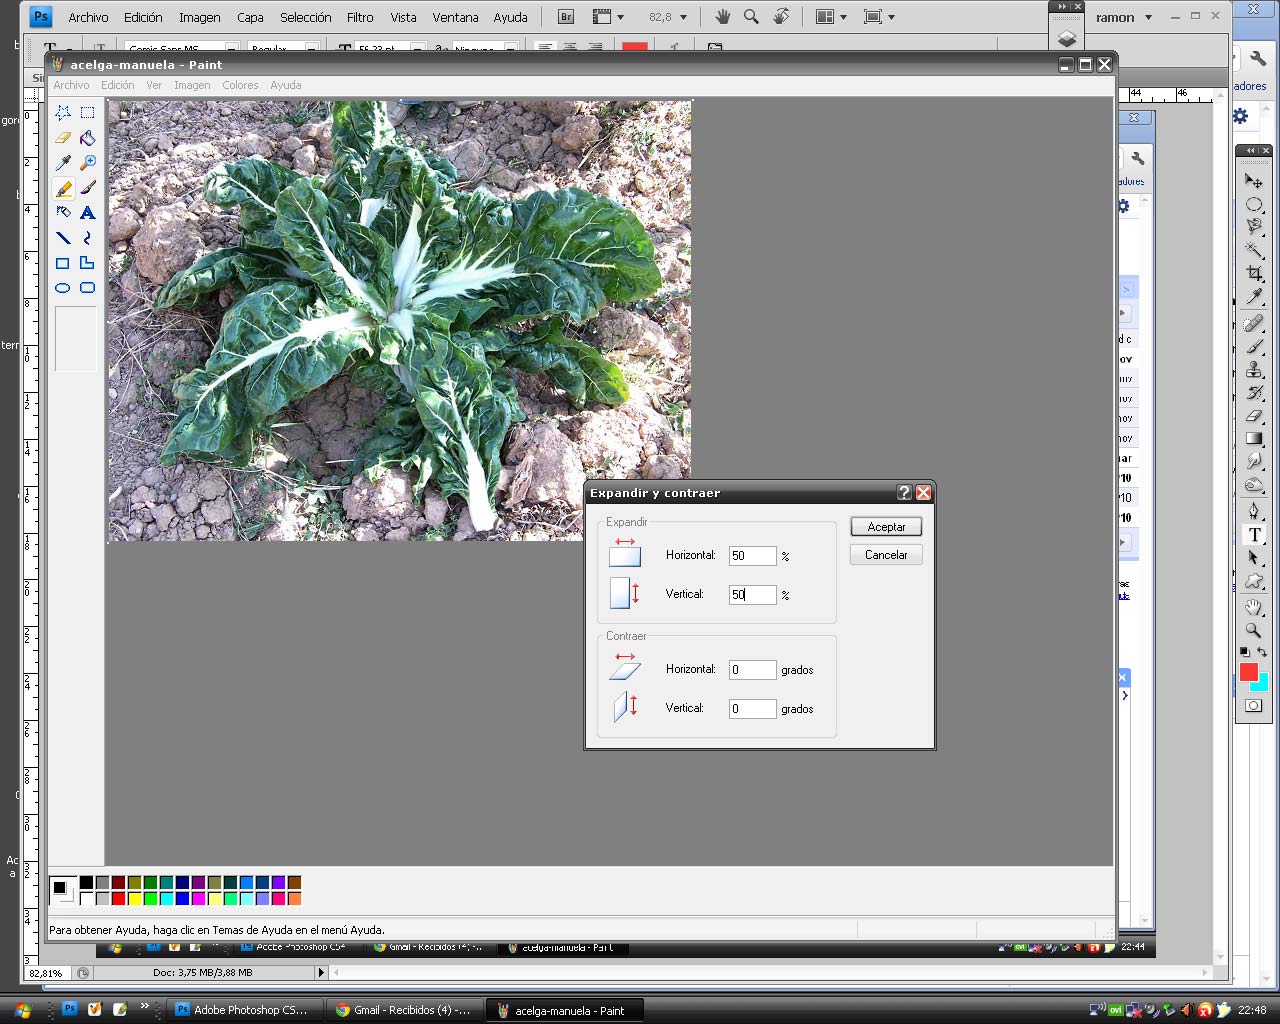Click the Contraer Horizontal grados field
The height and width of the screenshot is (1024, 1280).
[752, 670]
